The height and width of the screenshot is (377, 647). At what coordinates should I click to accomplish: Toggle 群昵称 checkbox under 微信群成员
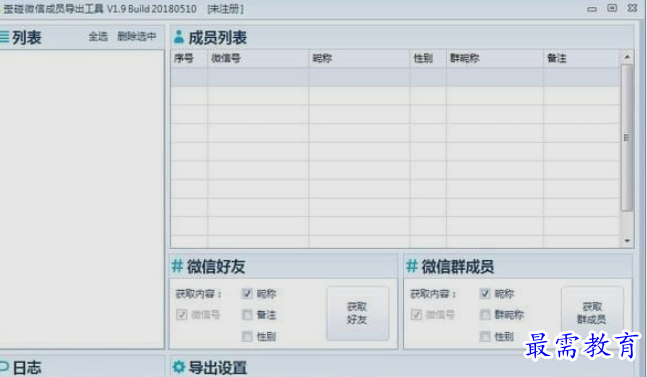485,315
